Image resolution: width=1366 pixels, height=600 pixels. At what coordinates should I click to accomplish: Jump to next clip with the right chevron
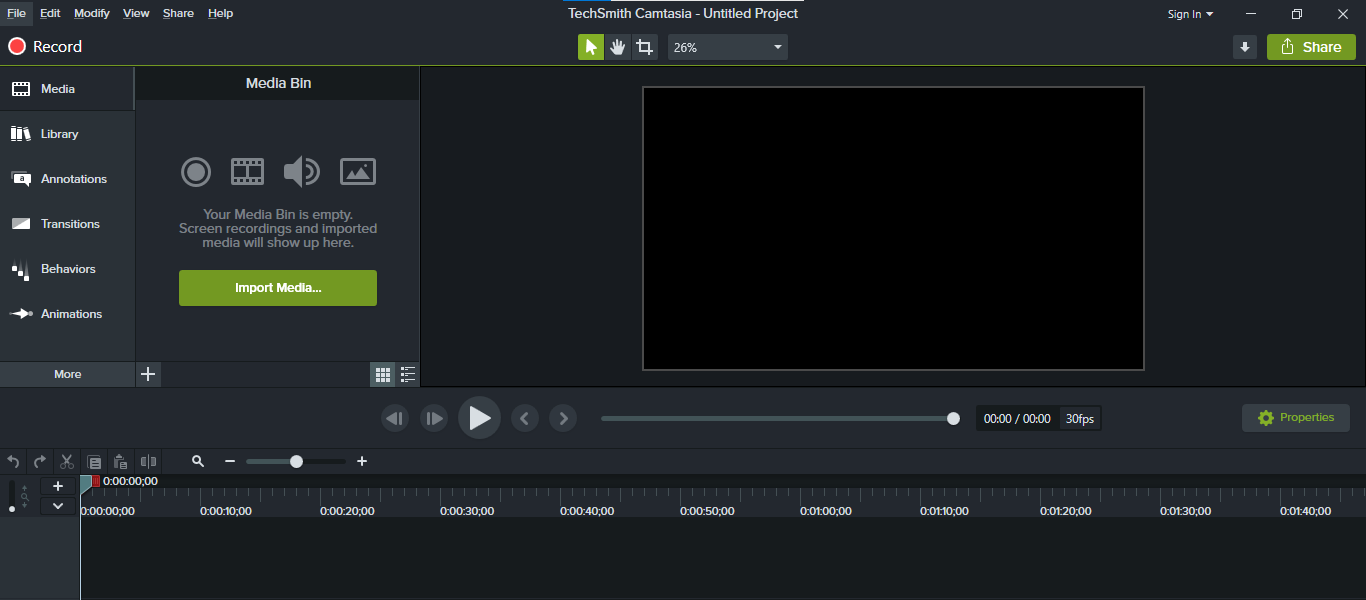[x=563, y=418]
